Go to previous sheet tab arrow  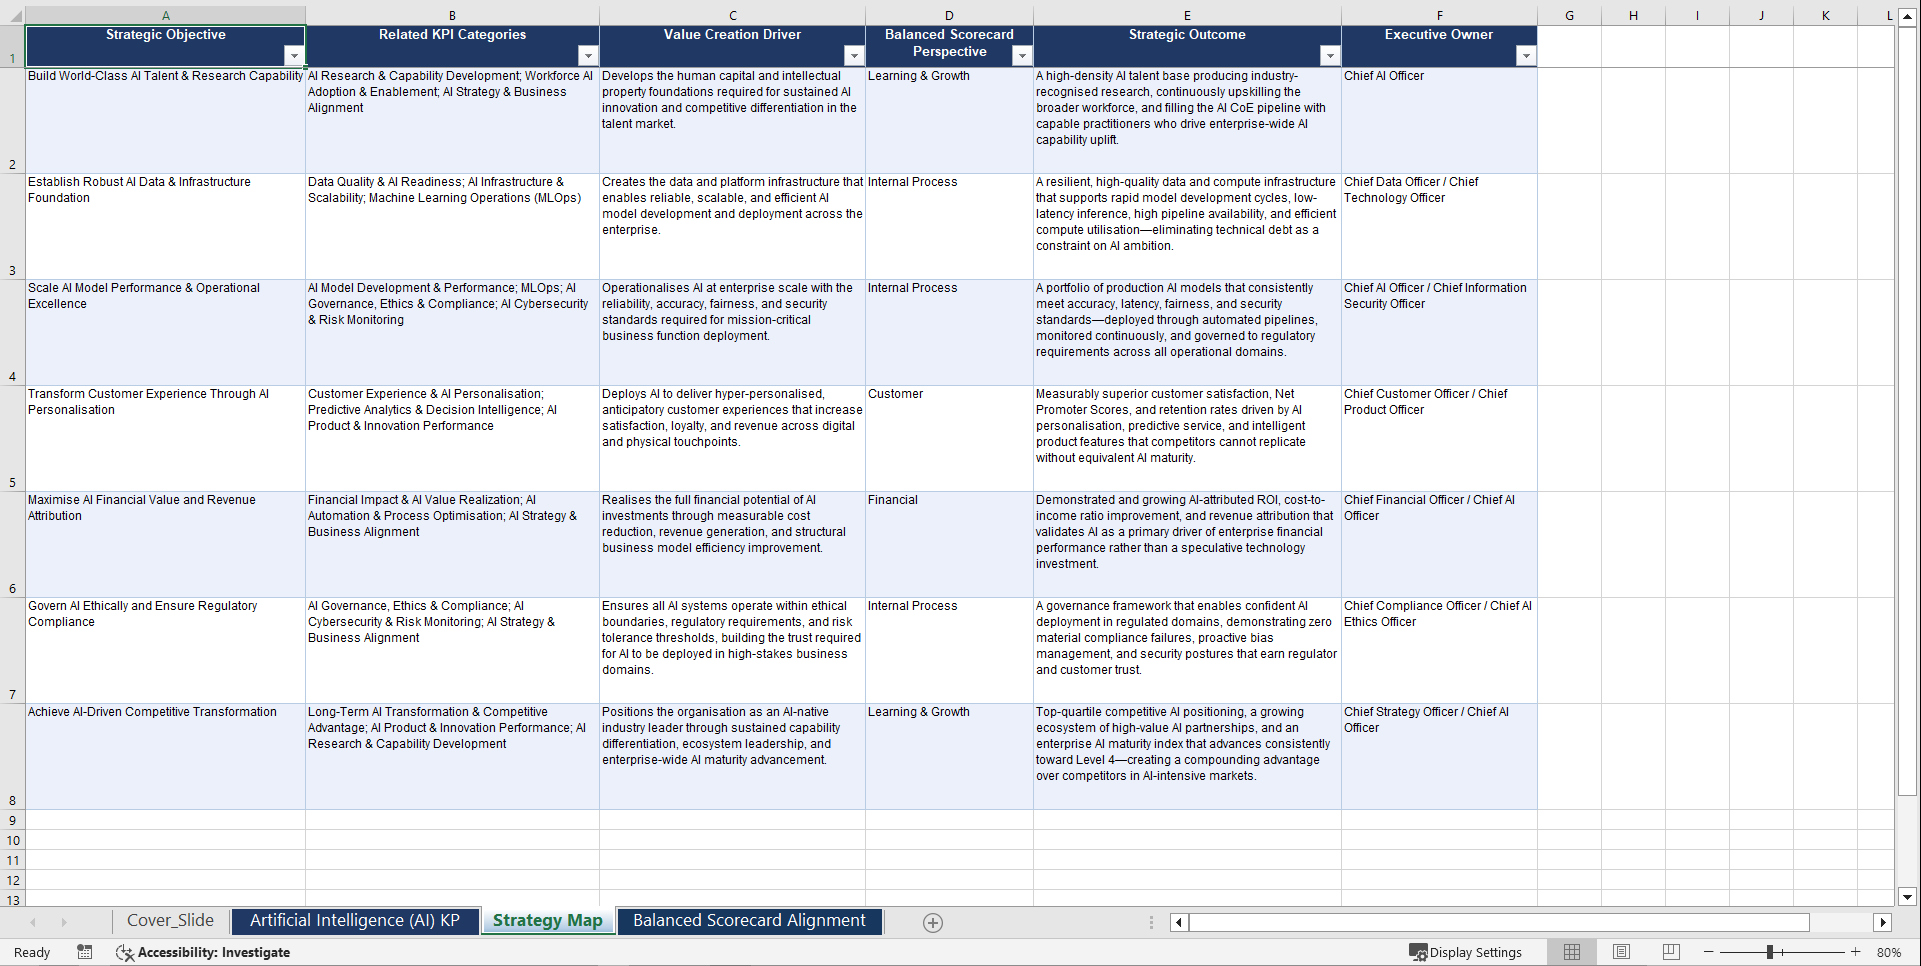(33, 922)
